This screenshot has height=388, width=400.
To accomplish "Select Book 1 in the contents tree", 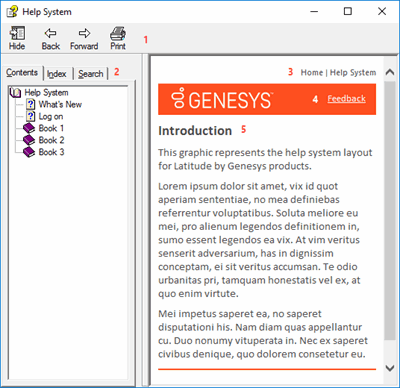I will [51, 128].
